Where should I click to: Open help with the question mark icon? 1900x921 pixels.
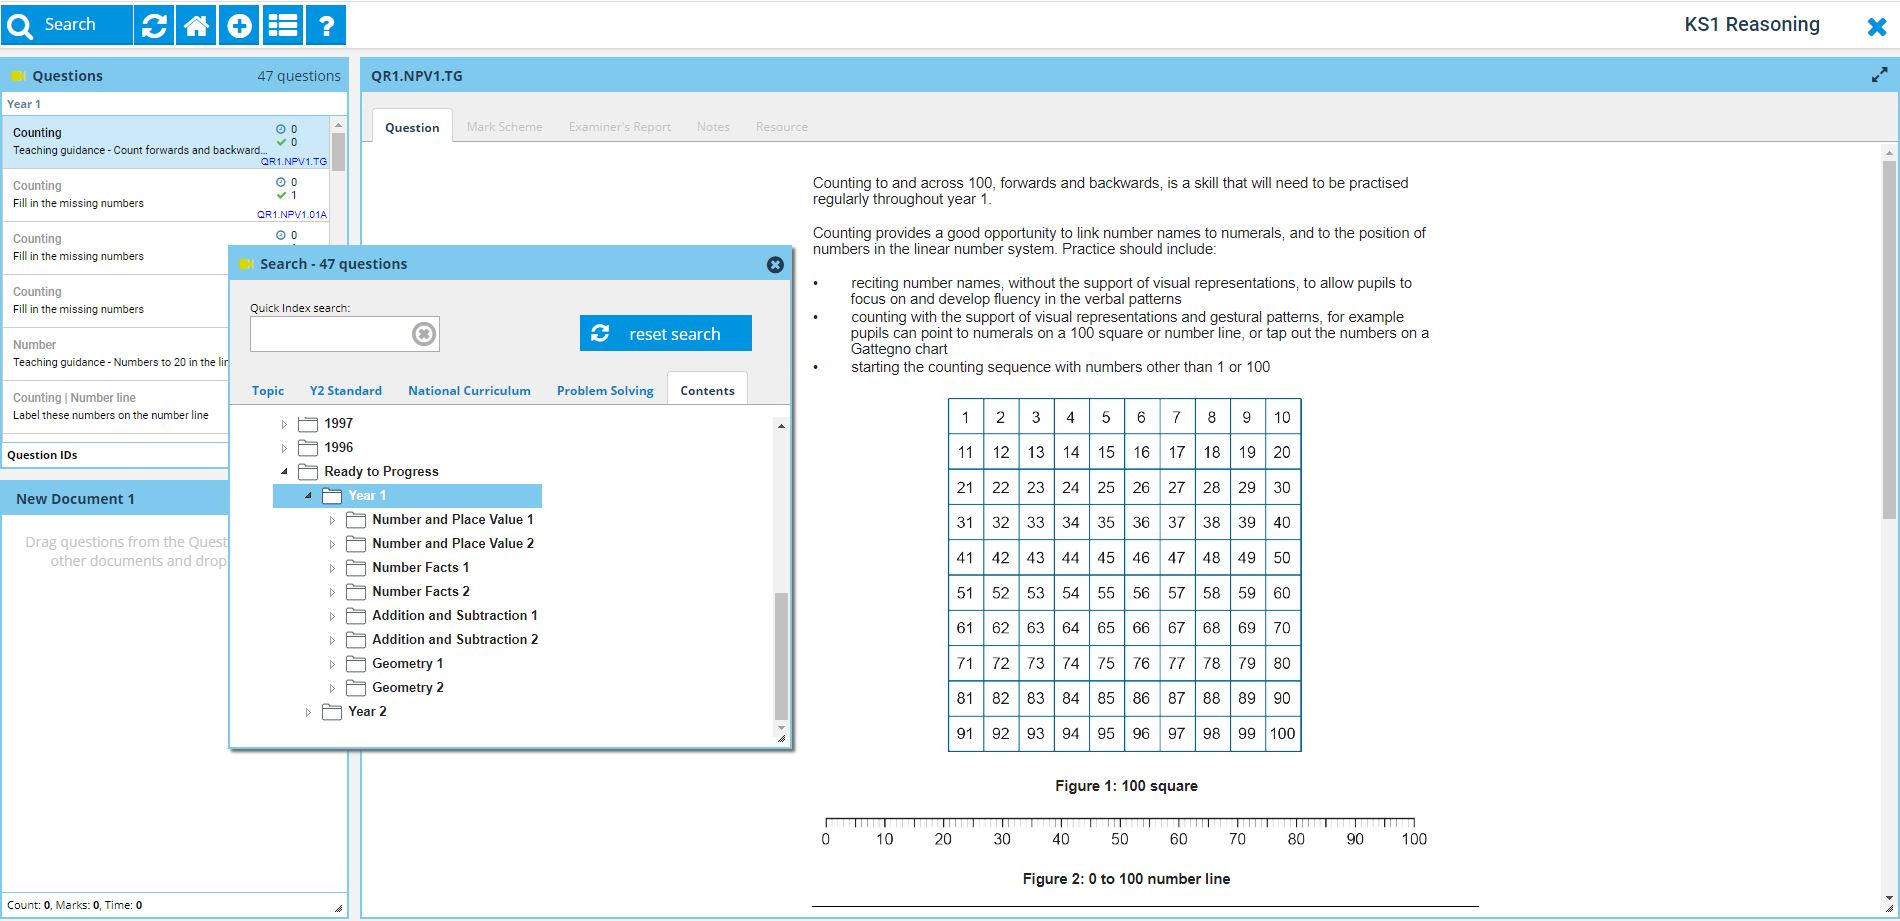click(x=326, y=25)
